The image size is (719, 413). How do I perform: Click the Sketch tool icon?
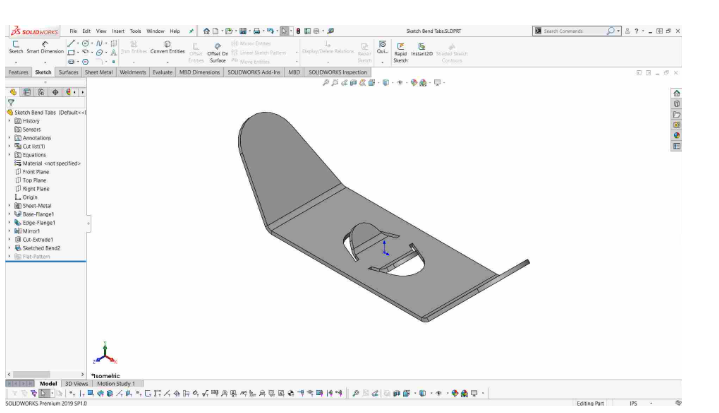16,47
